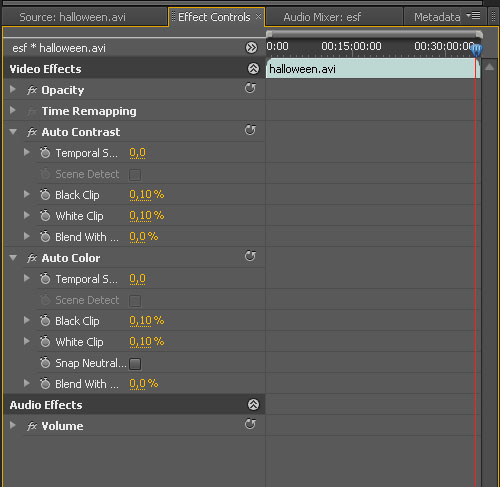
Task: Enable Snap Neutral Midtones checkbox
Action: pos(135,364)
